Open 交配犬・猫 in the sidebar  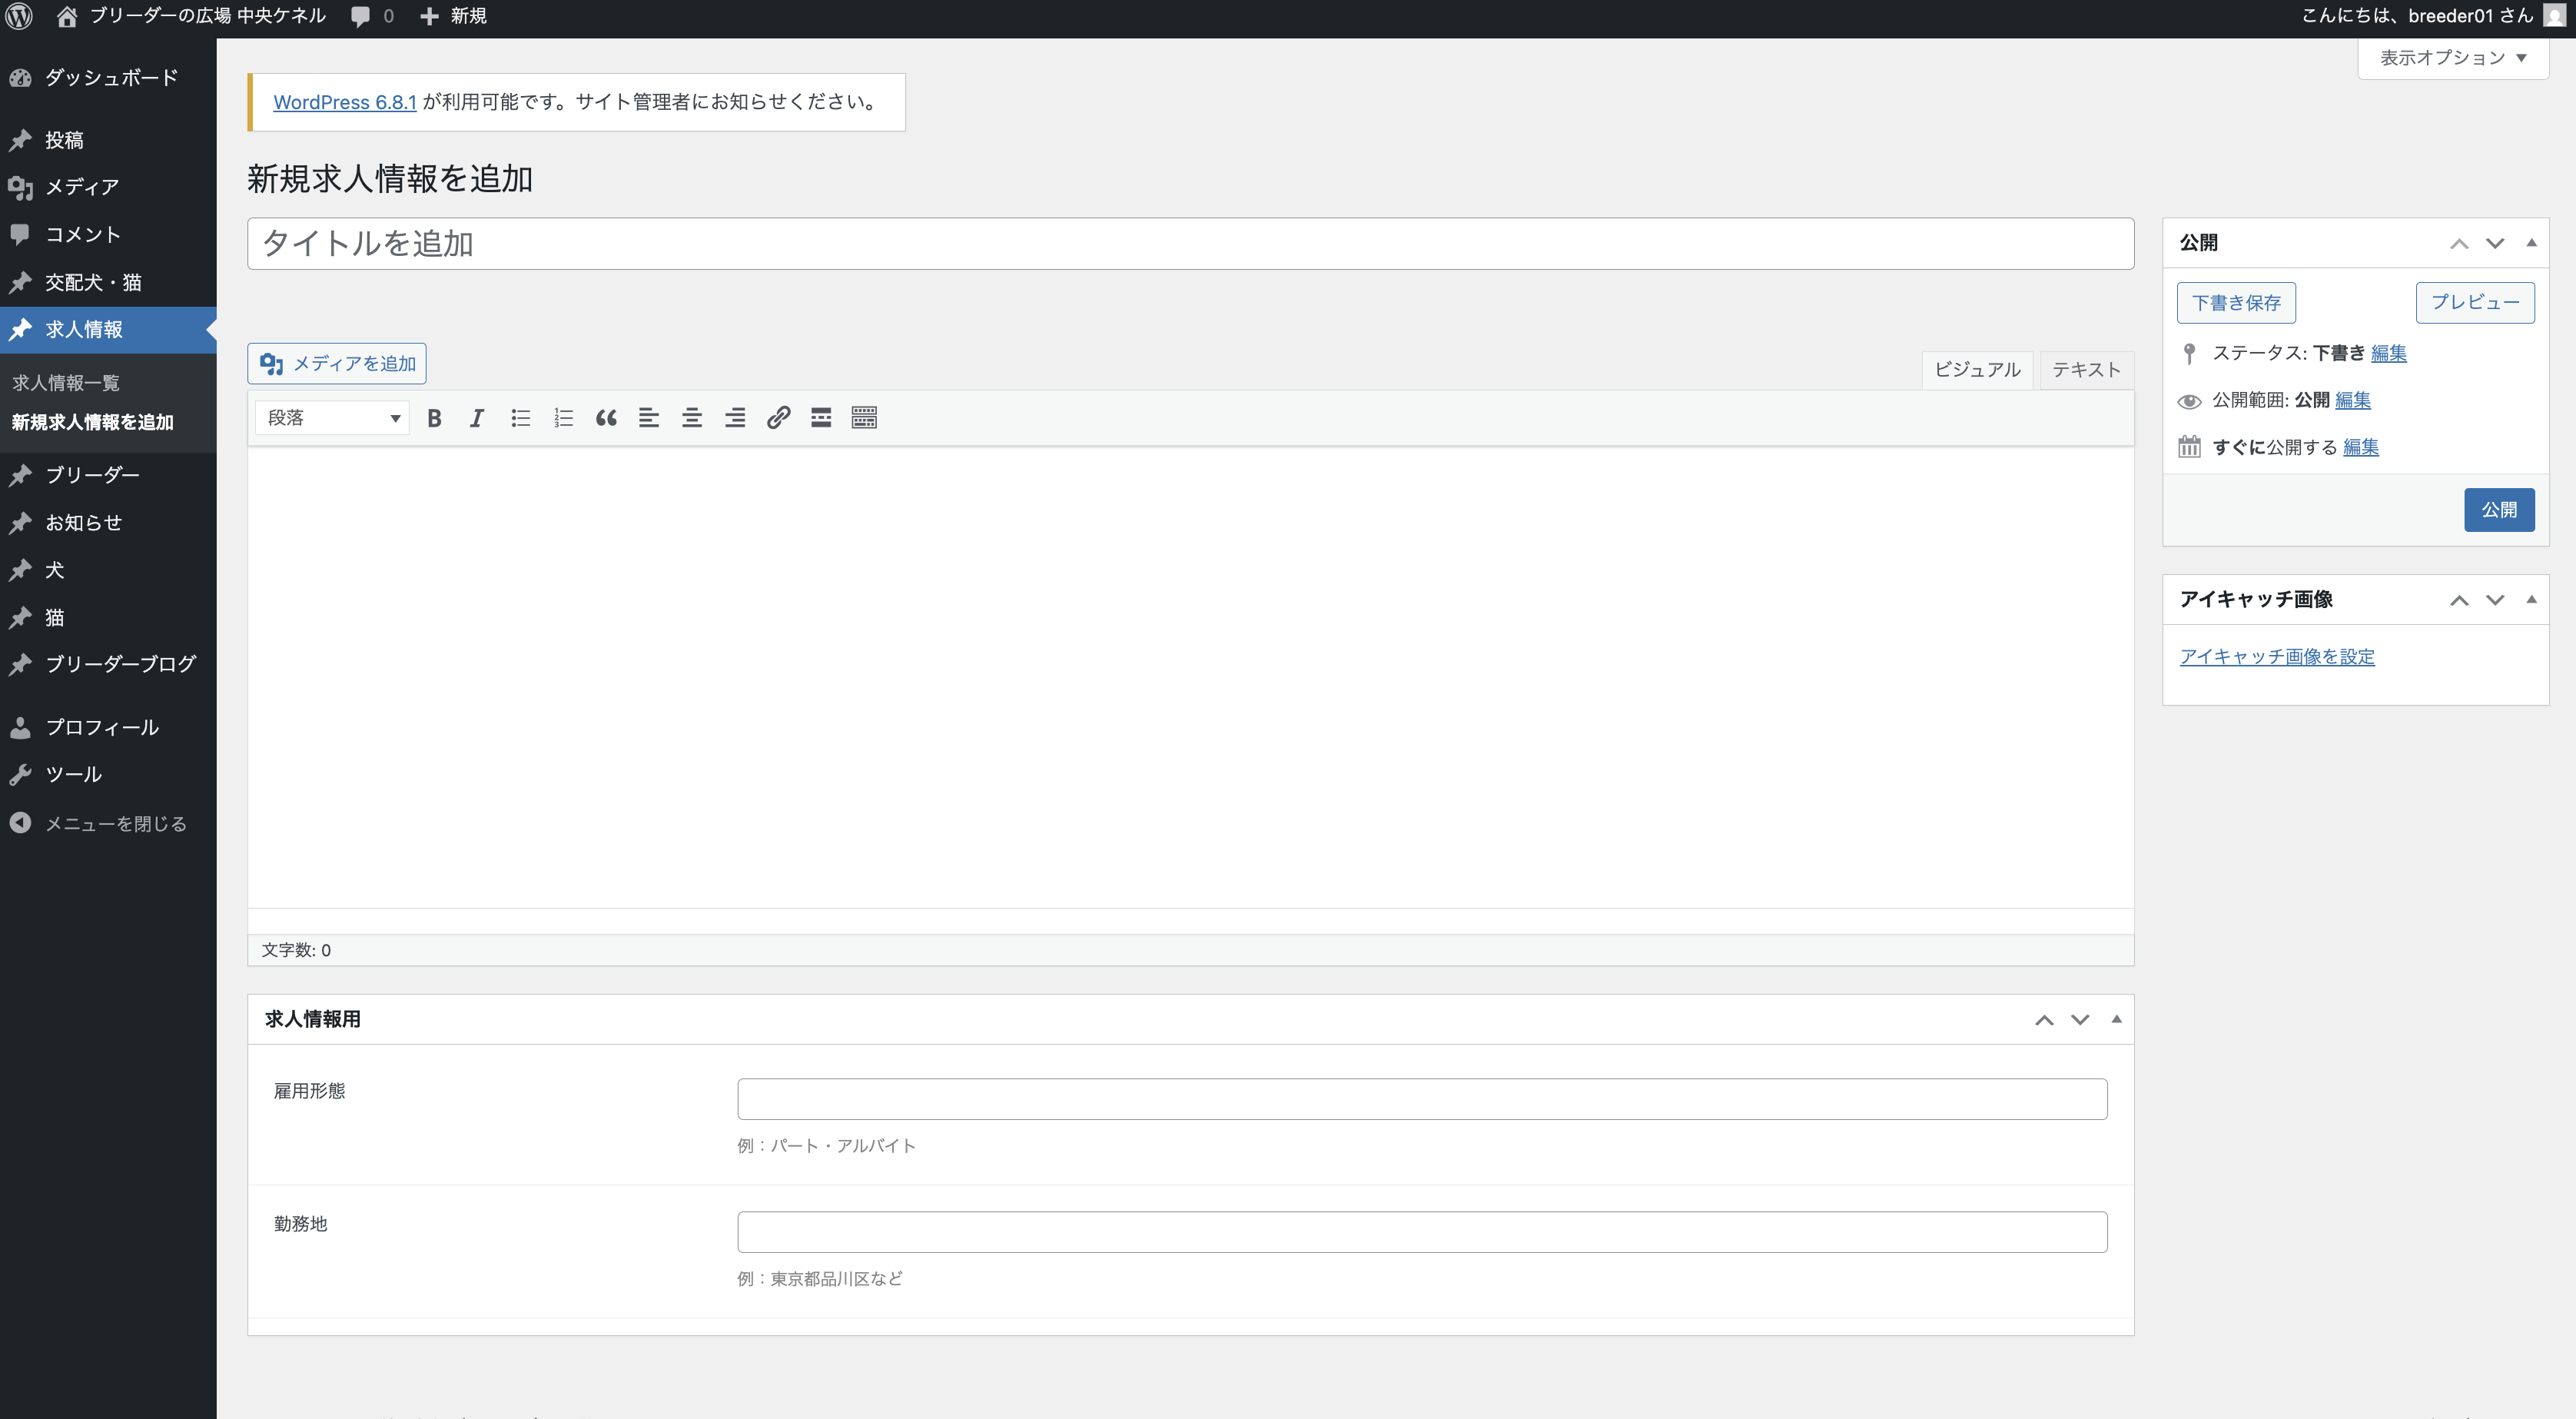[x=108, y=283]
